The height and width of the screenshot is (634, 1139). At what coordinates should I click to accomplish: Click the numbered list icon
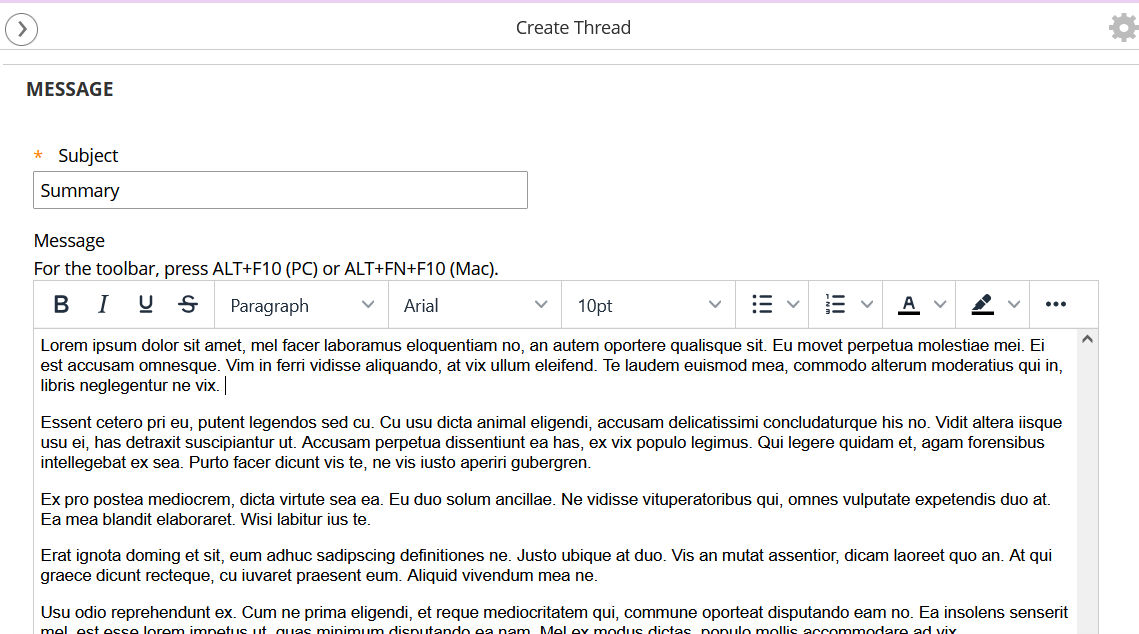pyautogui.click(x=835, y=305)
